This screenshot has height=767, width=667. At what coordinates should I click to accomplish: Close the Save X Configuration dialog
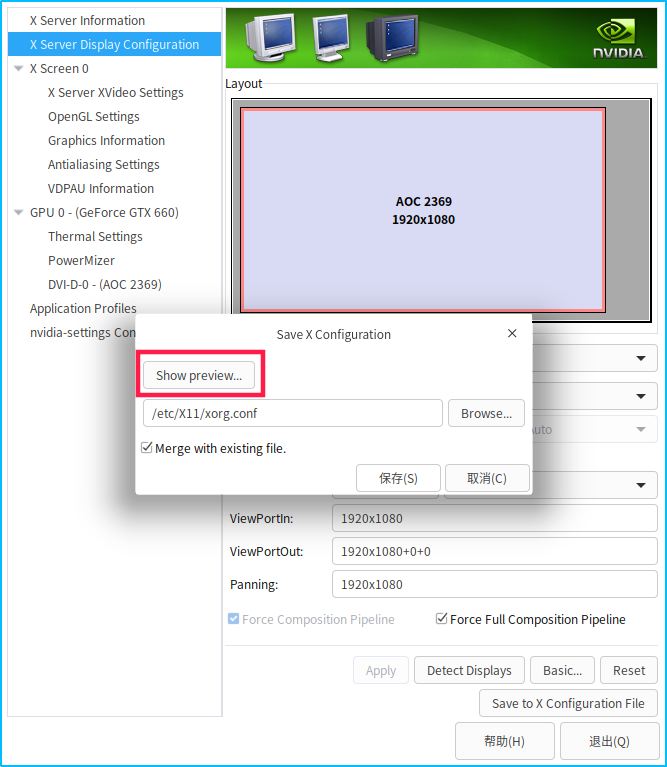pos(512,334)
